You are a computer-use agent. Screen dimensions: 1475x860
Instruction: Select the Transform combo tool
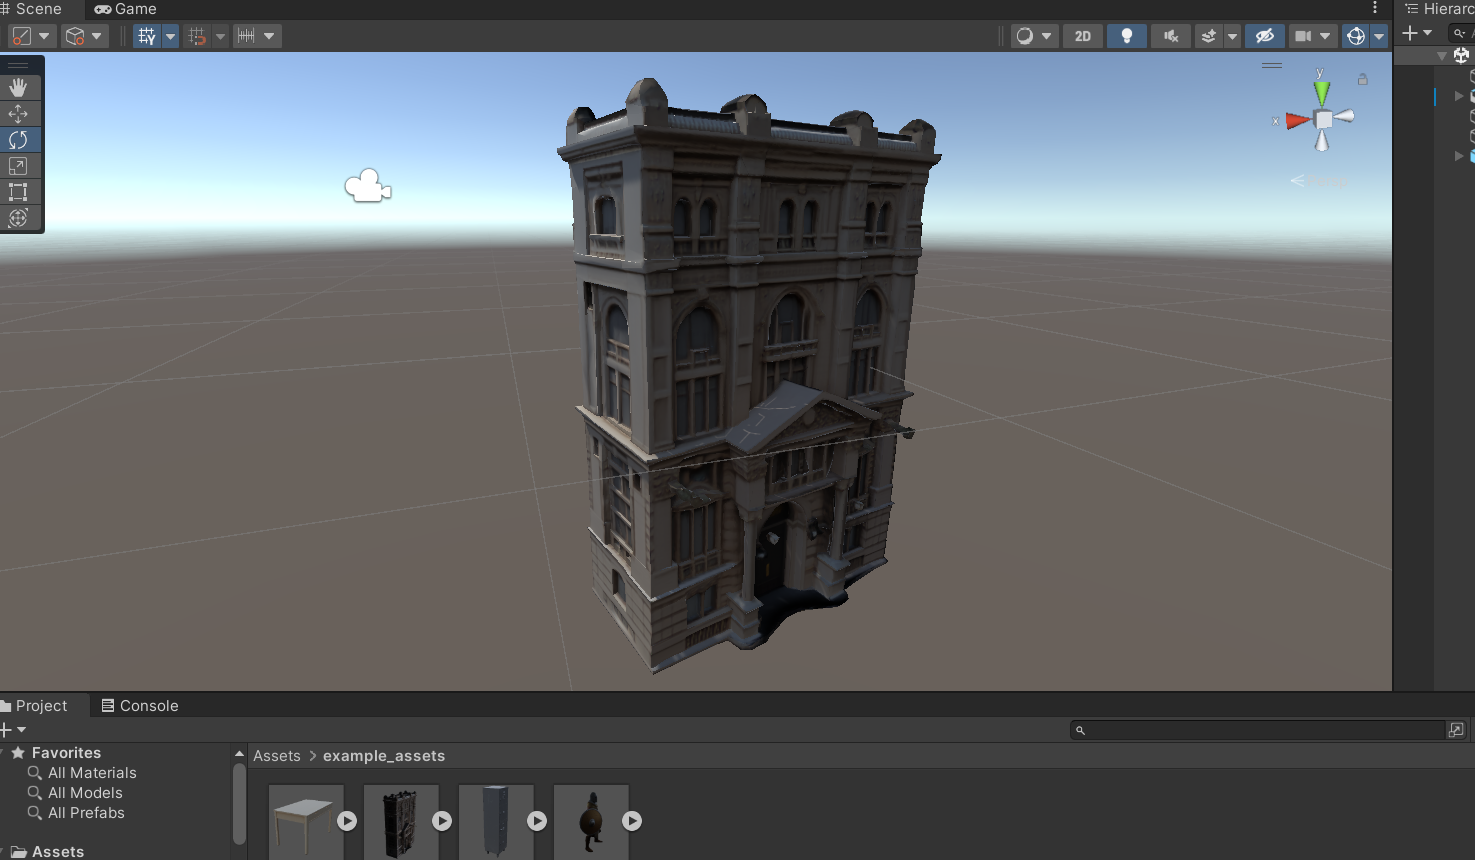(20, 218)
